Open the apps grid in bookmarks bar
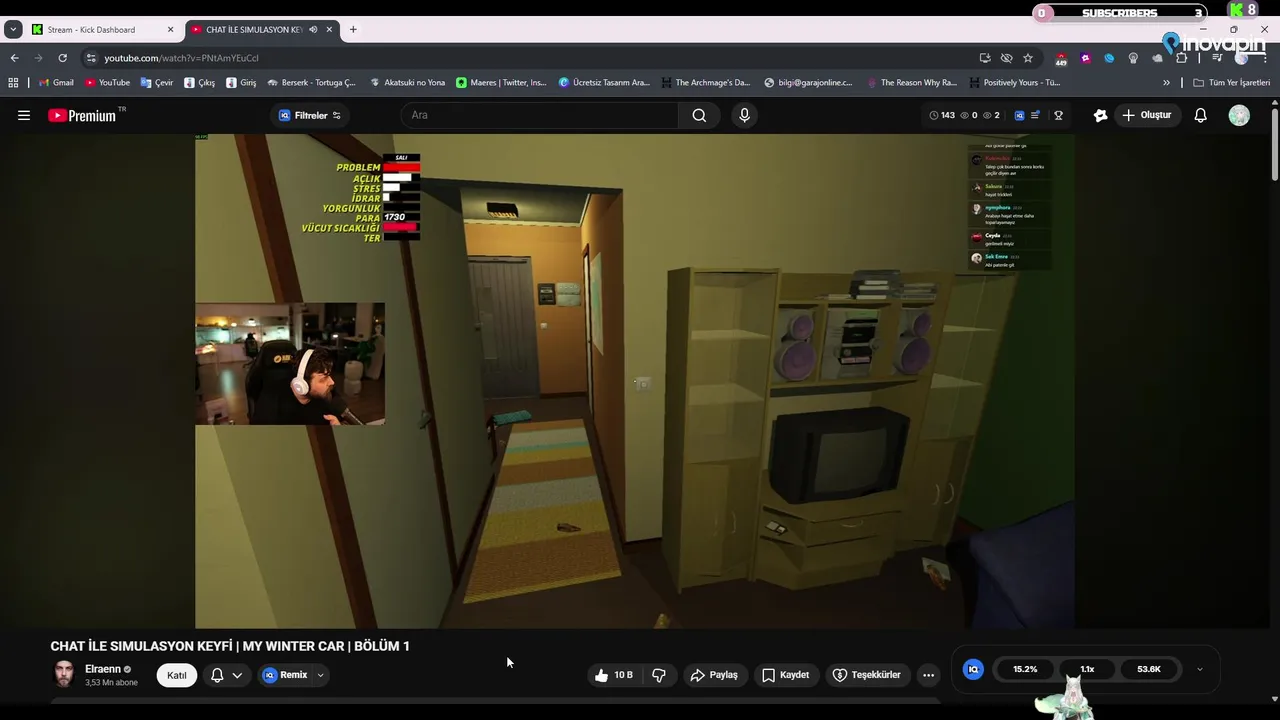 [13, 83]
